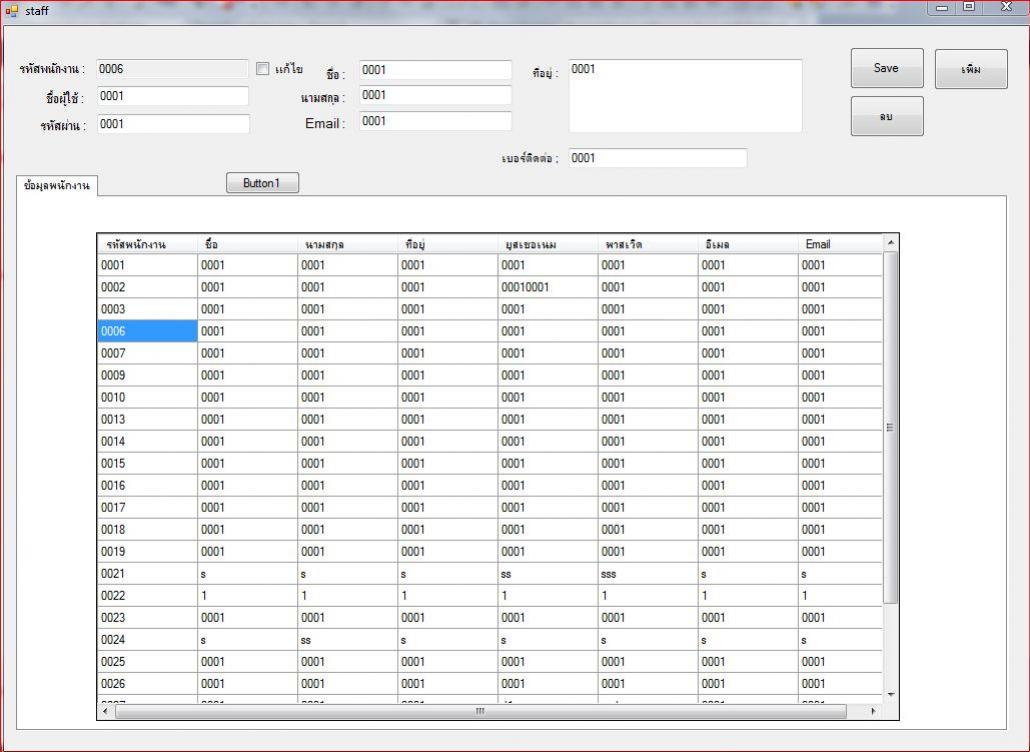Viewport: 1030px width, 752px height.
Task: Click the ชื่อผู้ใช้ input field
Action: point(172,96)
